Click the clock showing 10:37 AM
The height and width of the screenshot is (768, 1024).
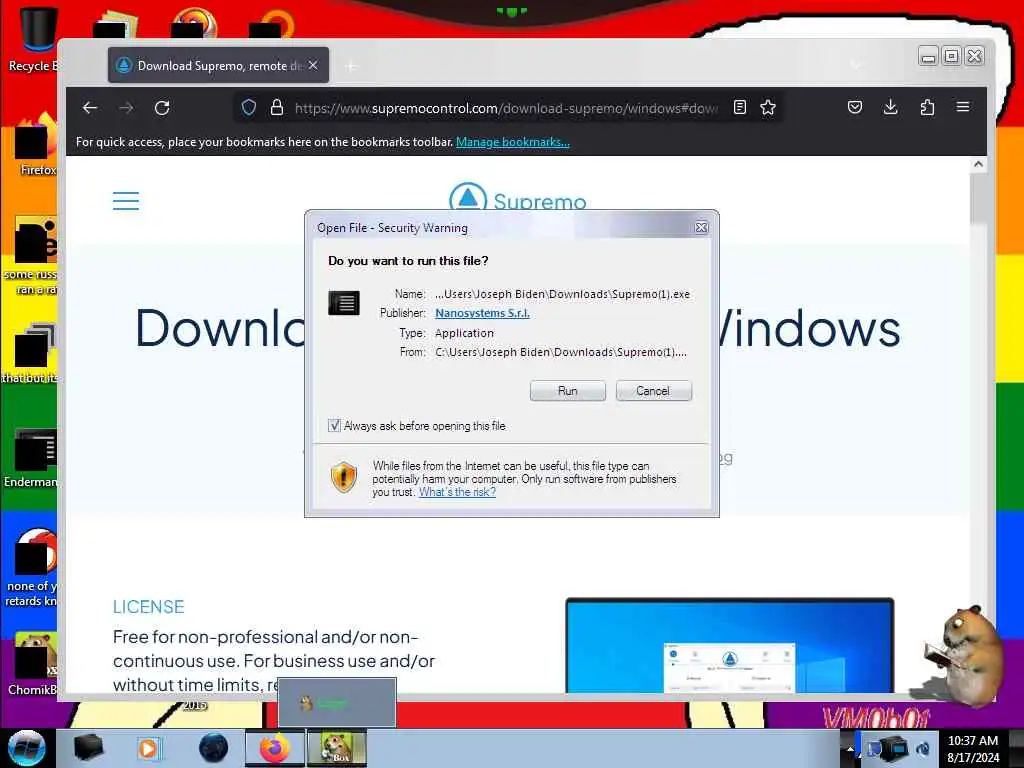tap(973, 749)
